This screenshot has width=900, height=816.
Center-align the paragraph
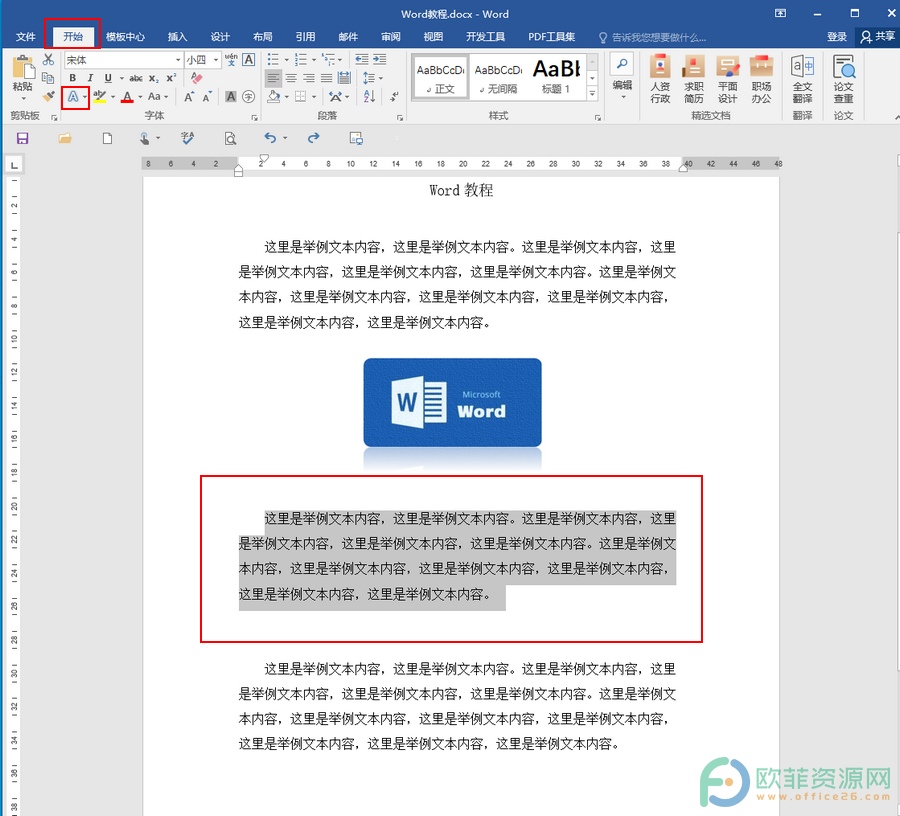291,78
